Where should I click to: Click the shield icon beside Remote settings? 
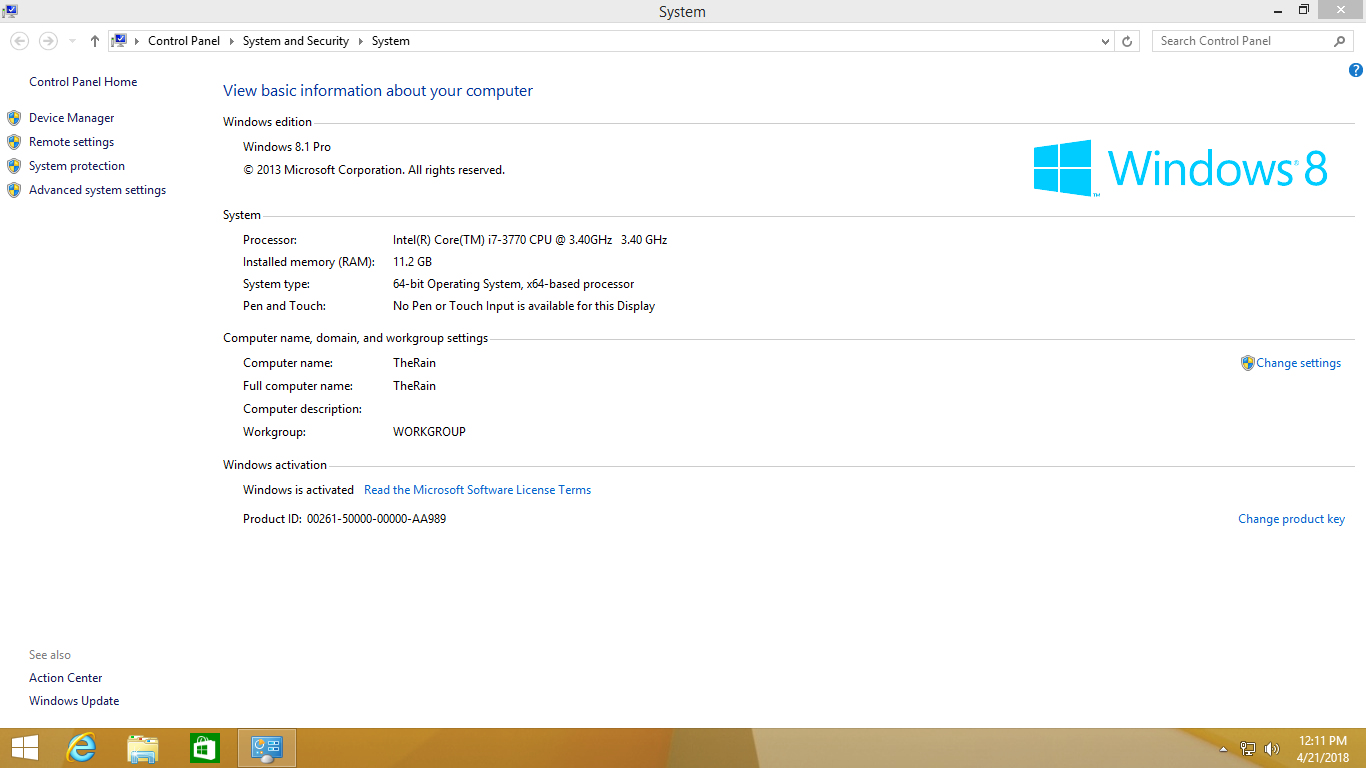click(14, 142)
